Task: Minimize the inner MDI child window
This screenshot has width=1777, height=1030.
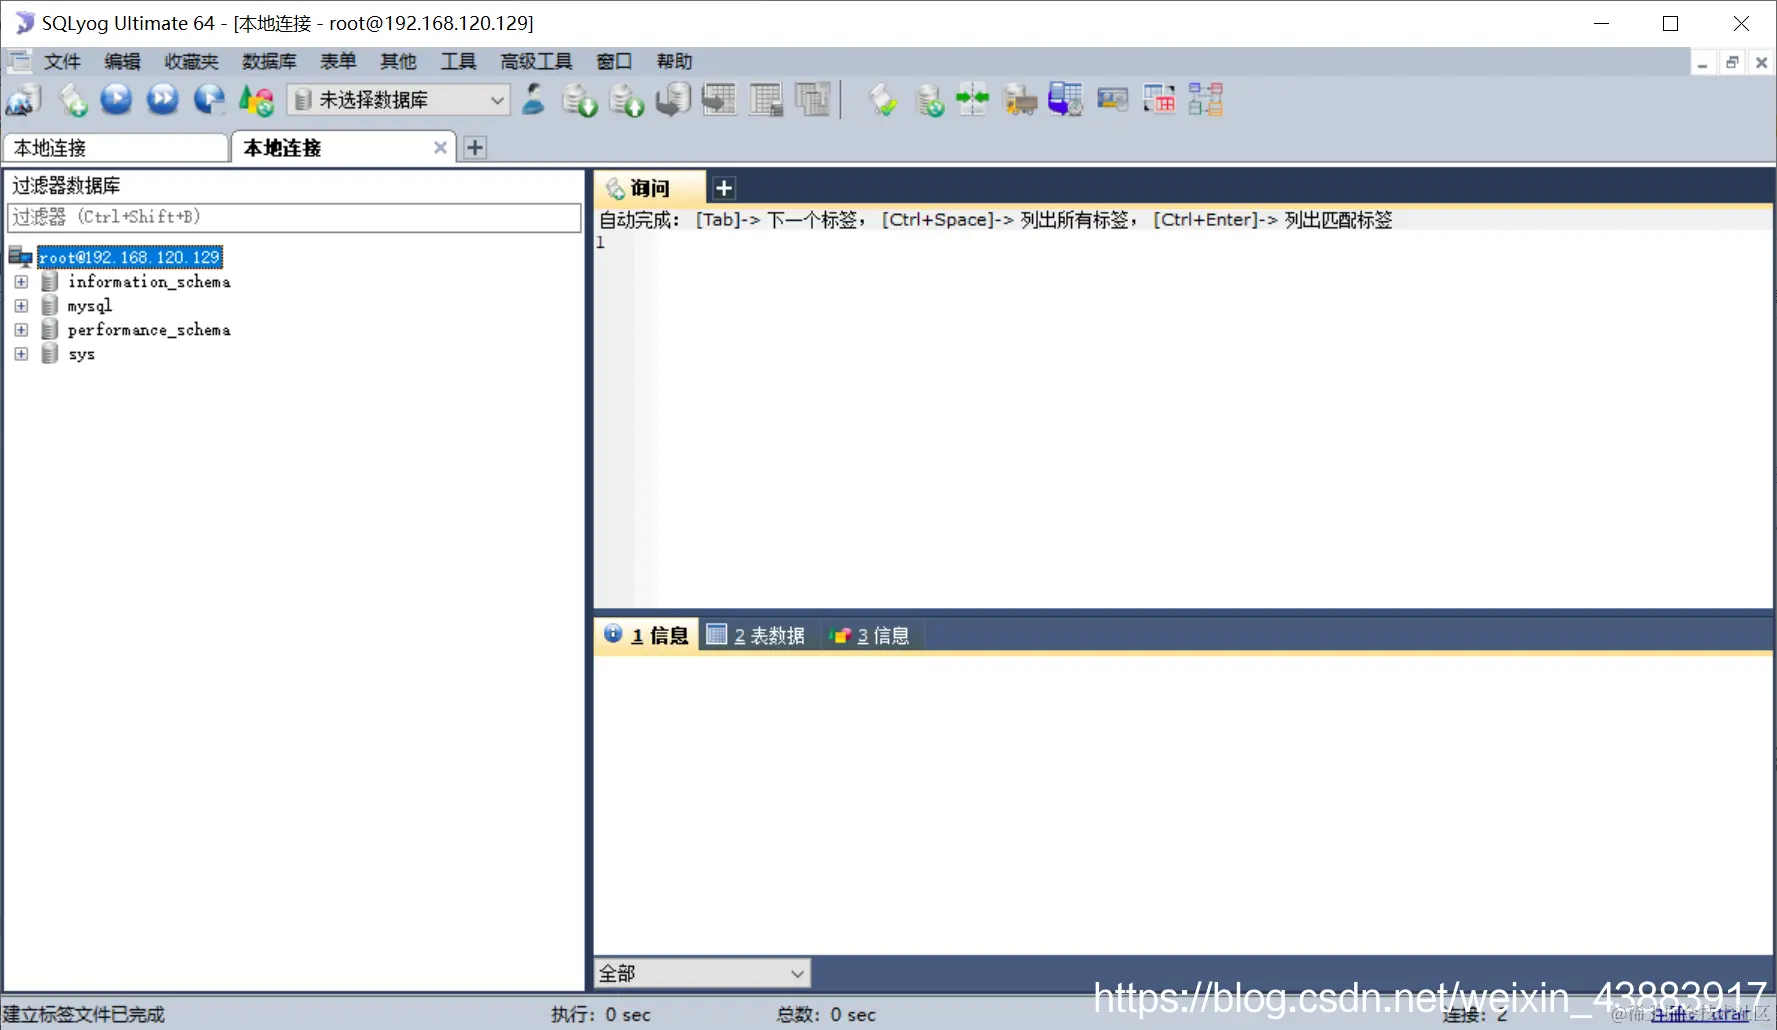Action: tap(1702, 62)
